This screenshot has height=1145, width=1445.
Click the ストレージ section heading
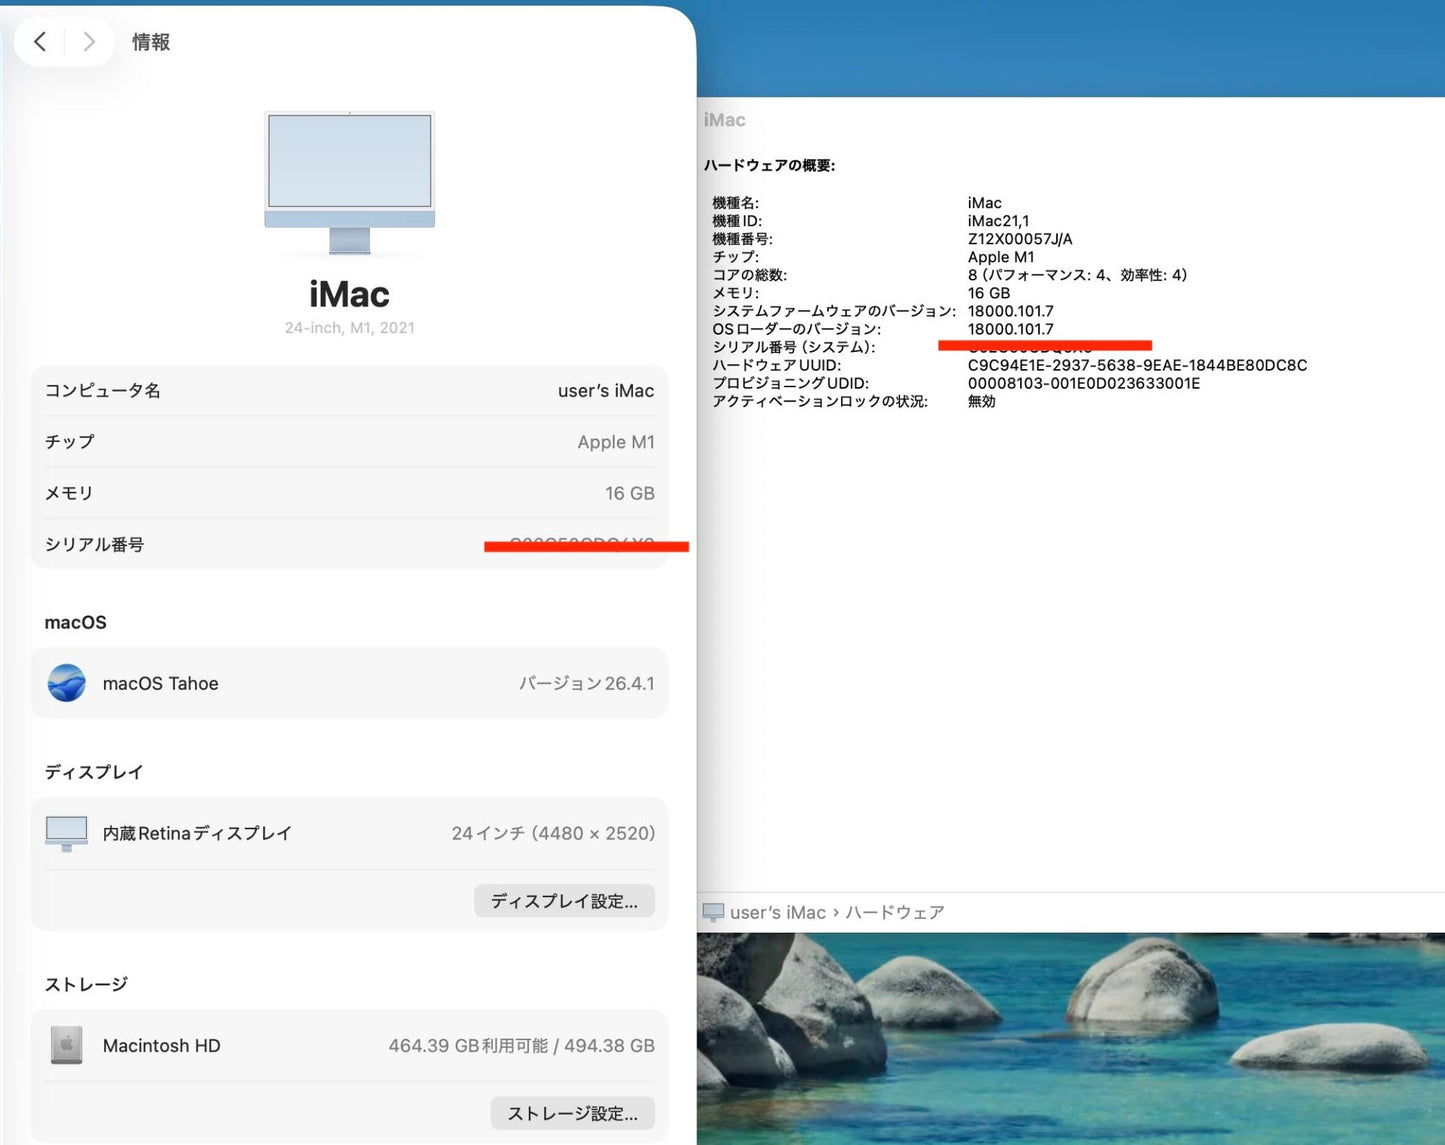(86, 984)
